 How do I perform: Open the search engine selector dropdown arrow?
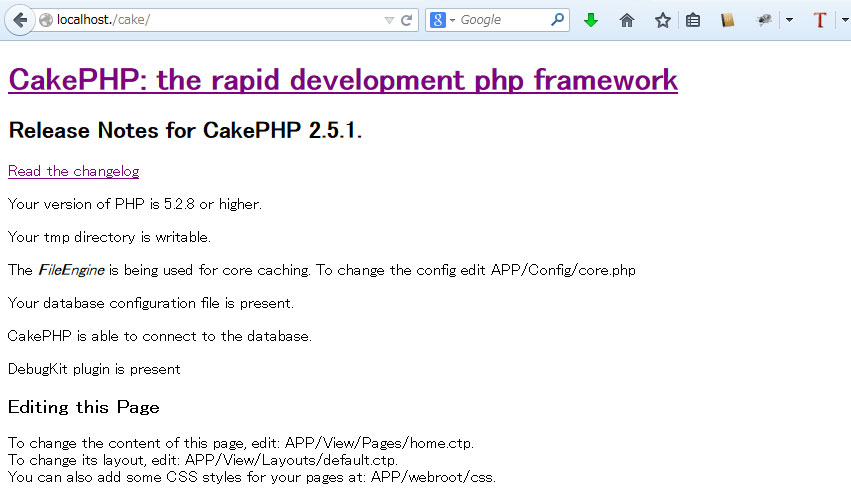452,20
